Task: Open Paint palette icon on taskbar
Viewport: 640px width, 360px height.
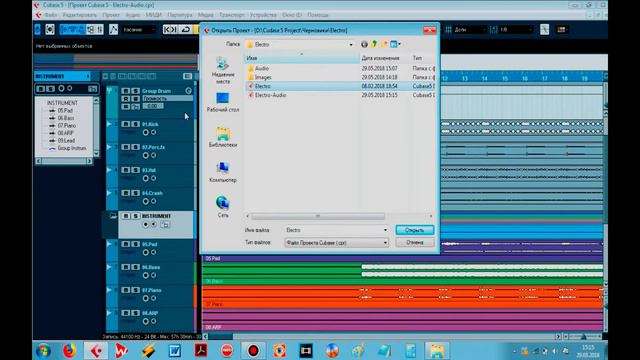Action: (358, 350)
